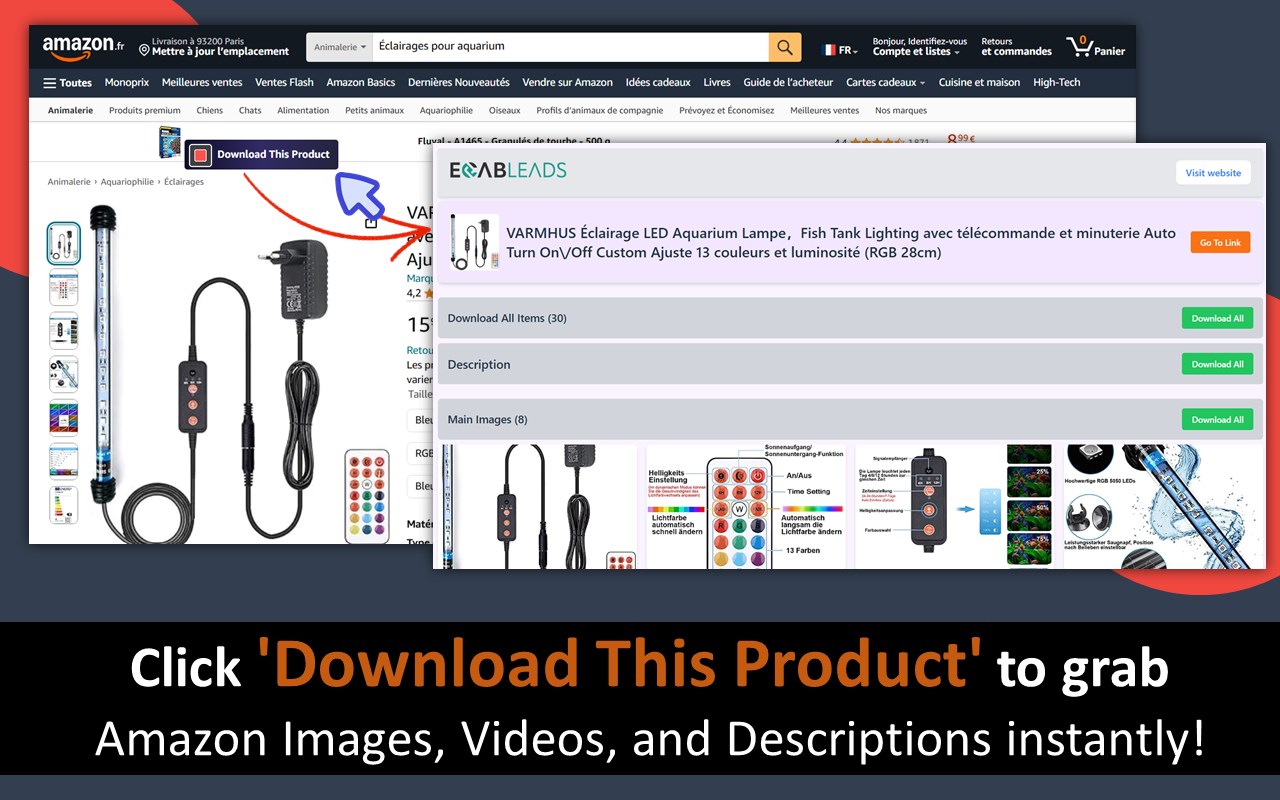Expand the Compte et listes menu
The image size is (1280, 800).
point(919,46)
